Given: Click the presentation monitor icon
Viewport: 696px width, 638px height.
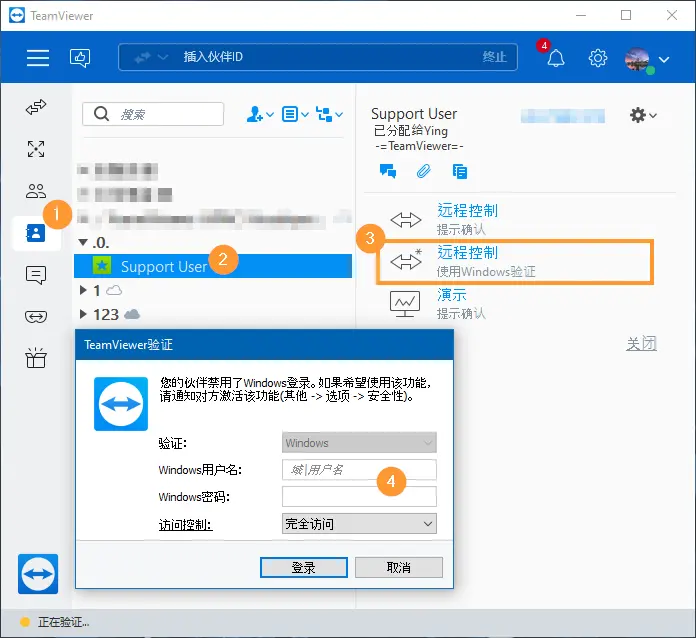Looking at the screenshot, I should pyautogui.click(x=405, y=304).
